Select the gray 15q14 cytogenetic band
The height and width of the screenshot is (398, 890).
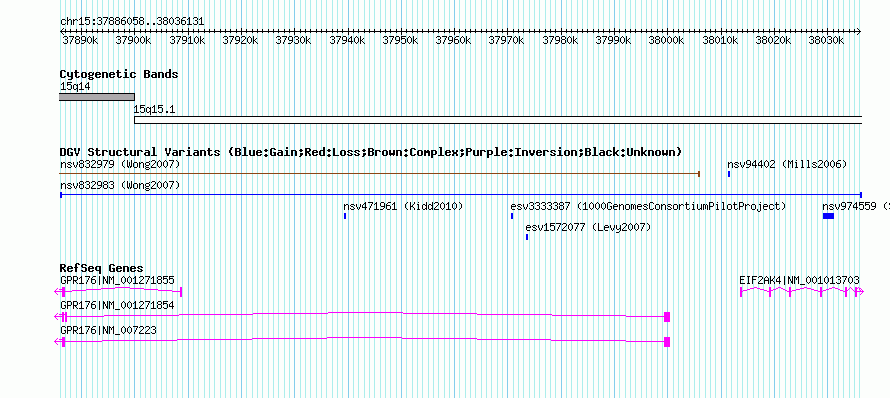96,97
